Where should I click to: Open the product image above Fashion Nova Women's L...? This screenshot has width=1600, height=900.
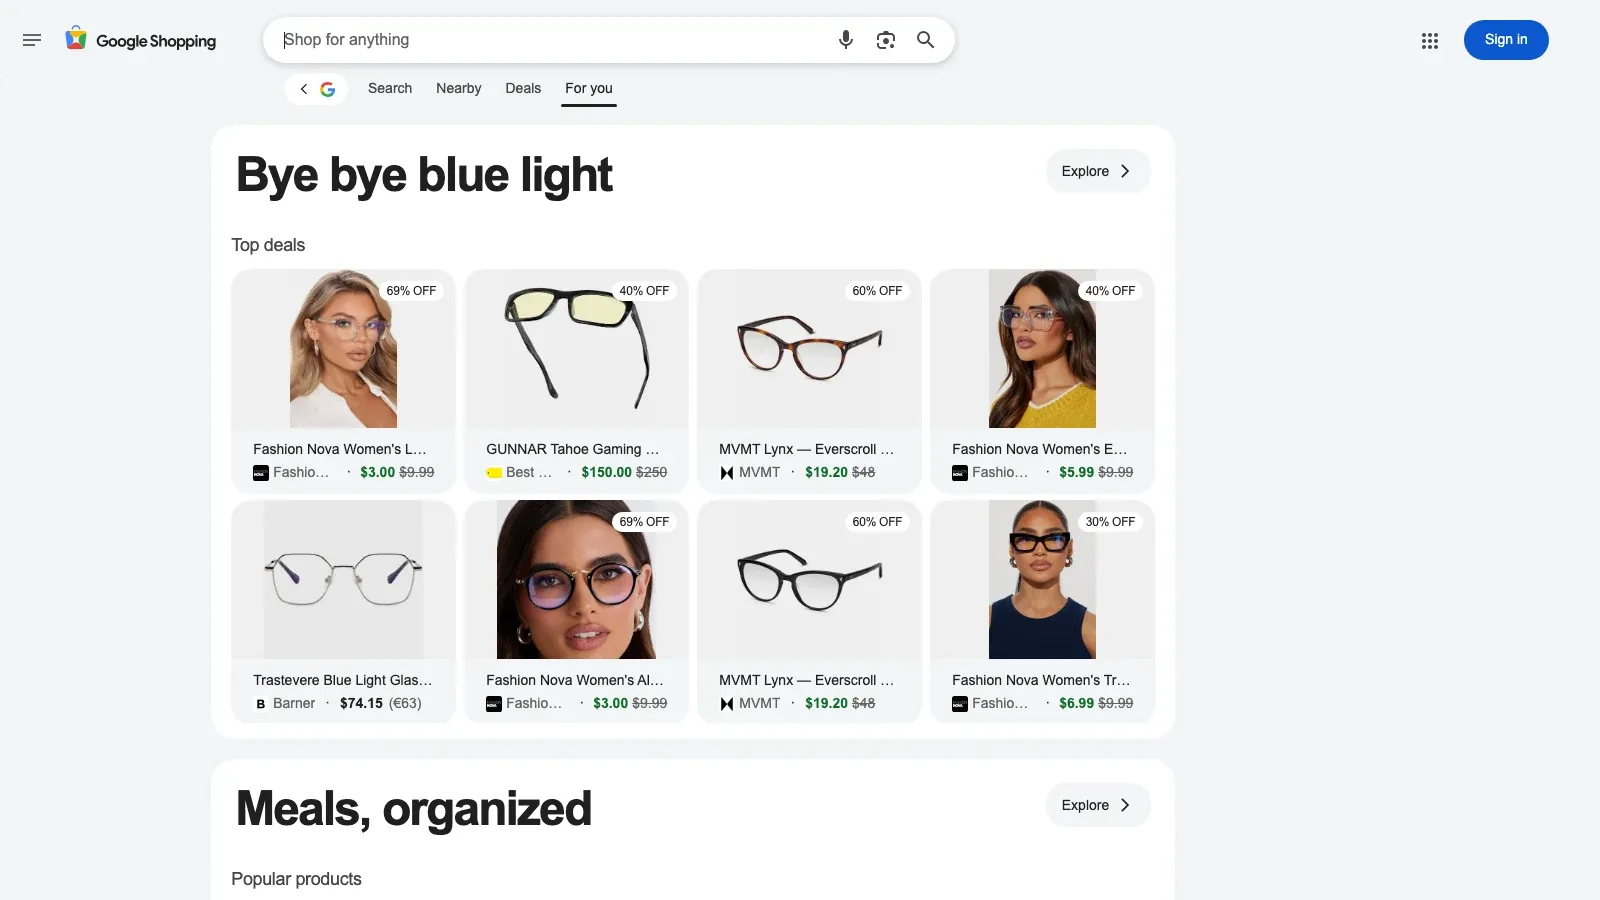click(344, 349)
